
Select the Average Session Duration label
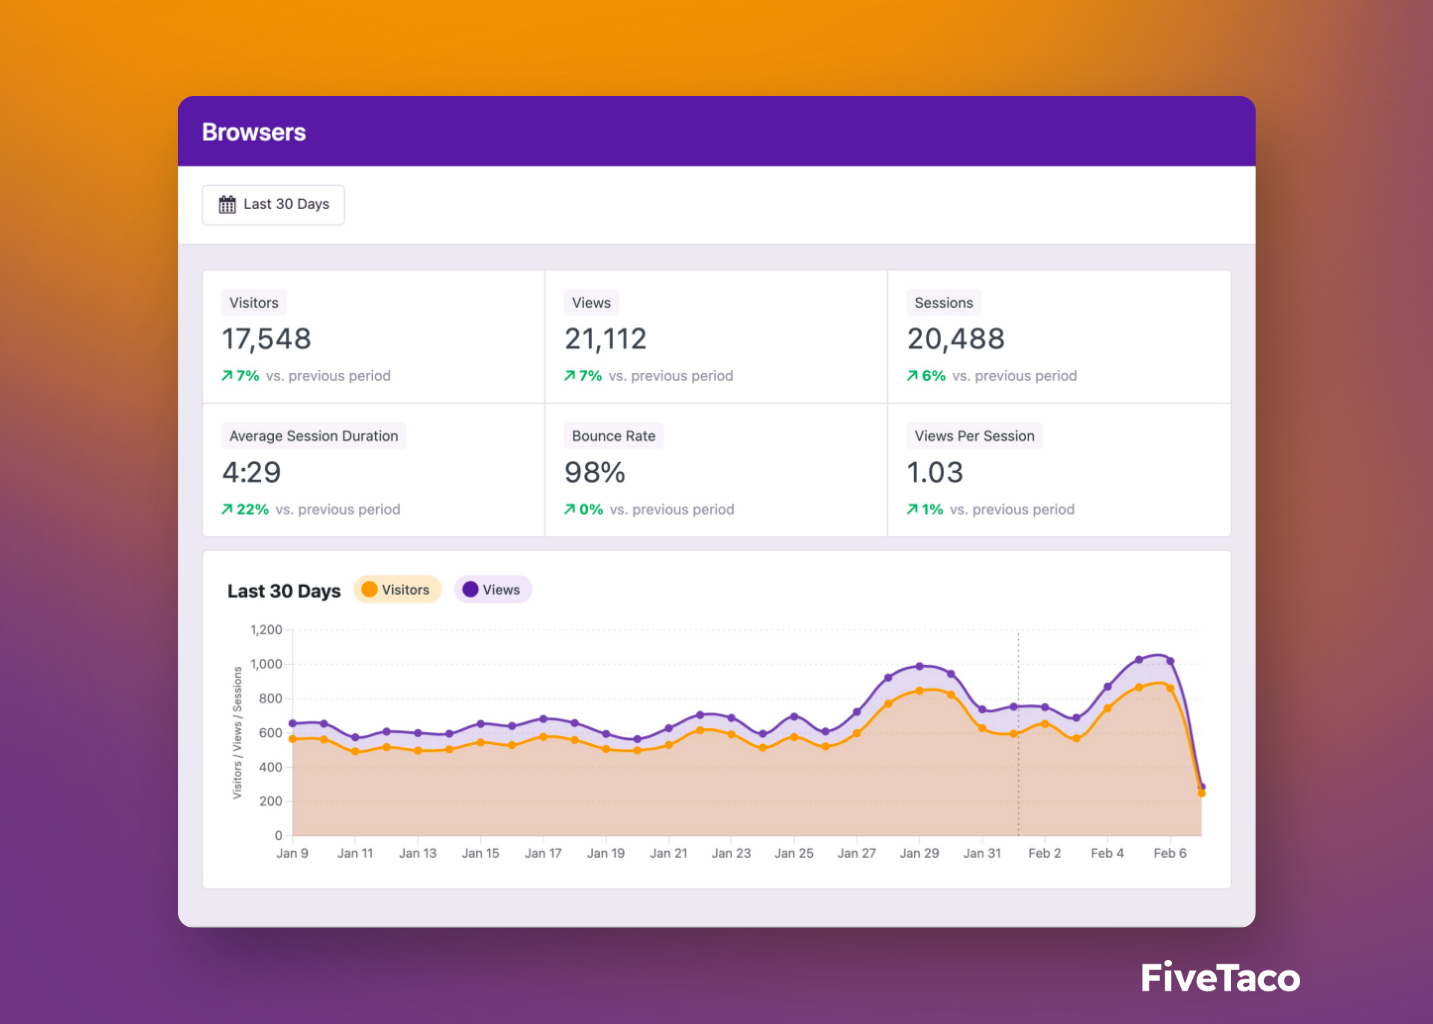[314, 436]
